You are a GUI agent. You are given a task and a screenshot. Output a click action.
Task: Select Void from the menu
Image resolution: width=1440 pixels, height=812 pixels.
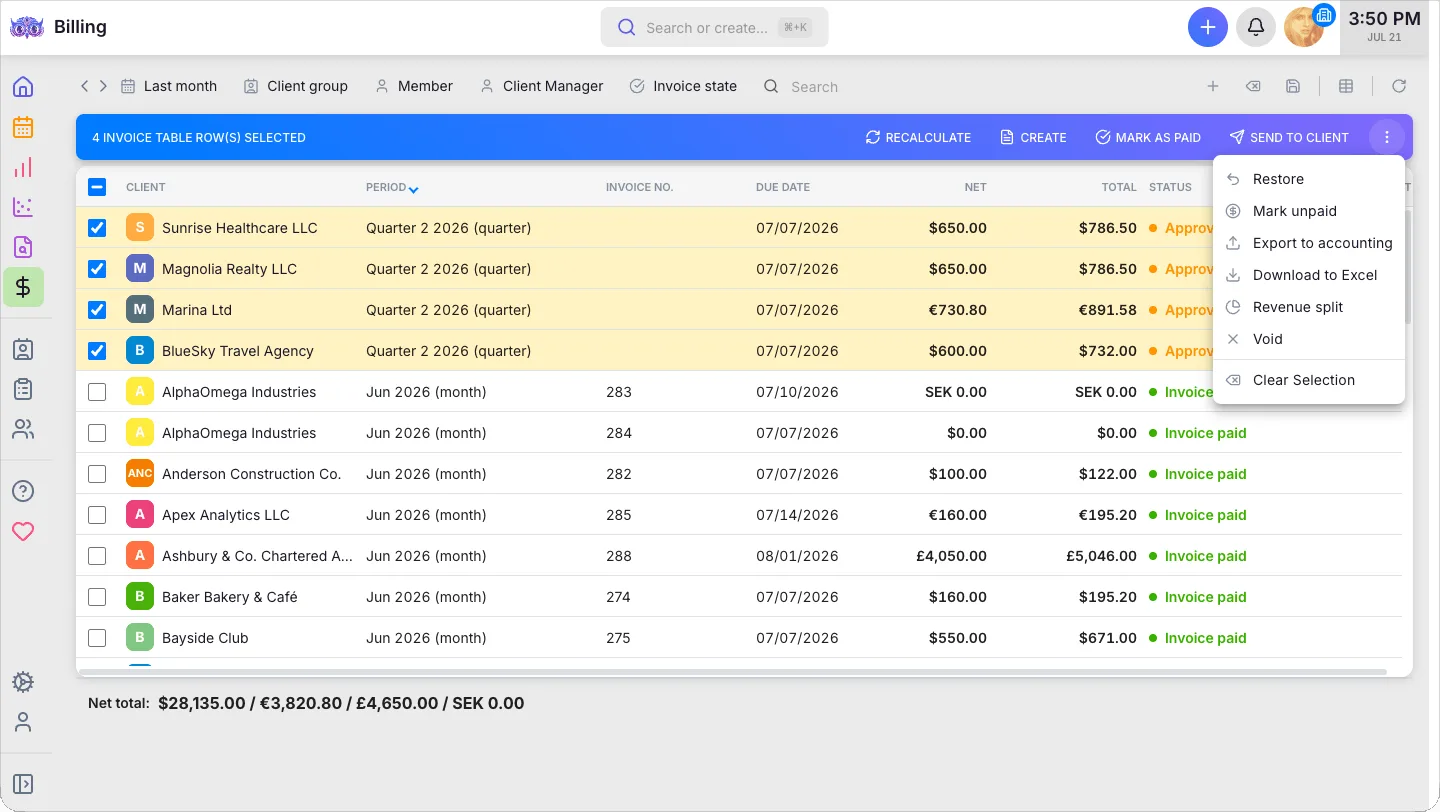(1309, 339)
